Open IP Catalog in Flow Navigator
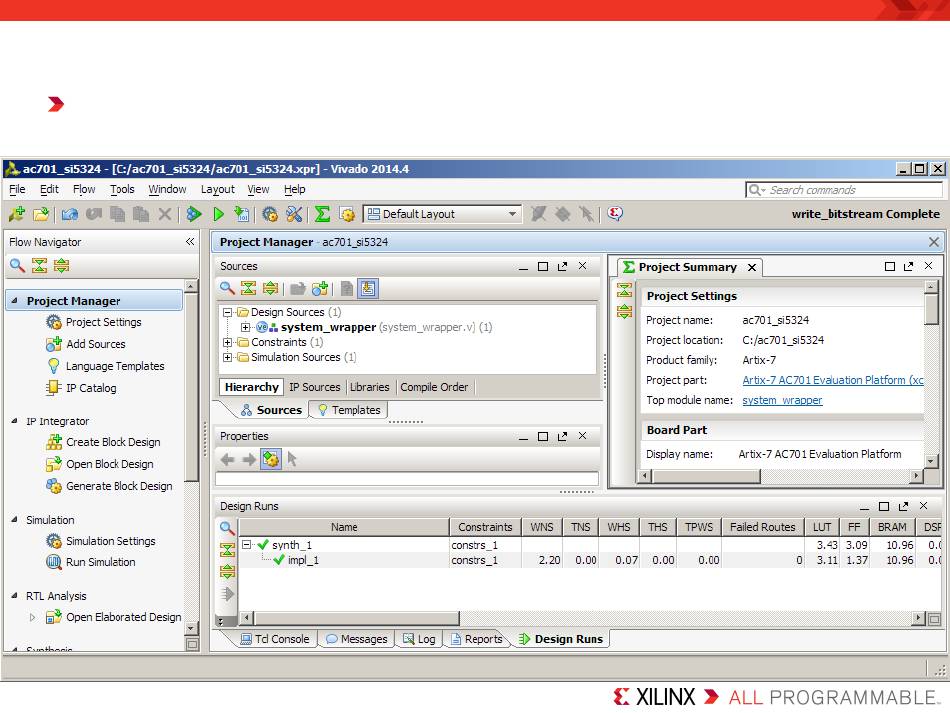 click(90, 388)
